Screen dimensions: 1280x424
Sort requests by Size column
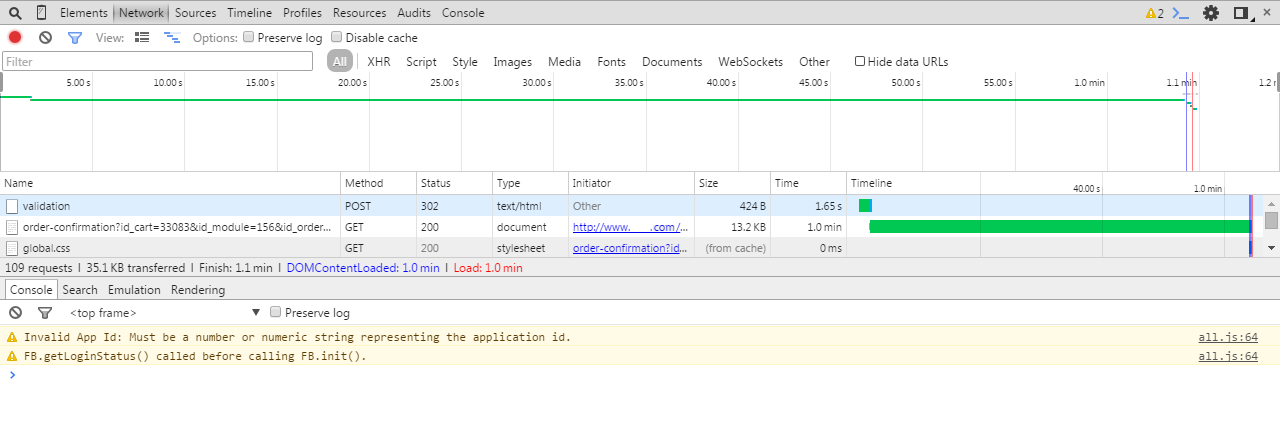732,183
